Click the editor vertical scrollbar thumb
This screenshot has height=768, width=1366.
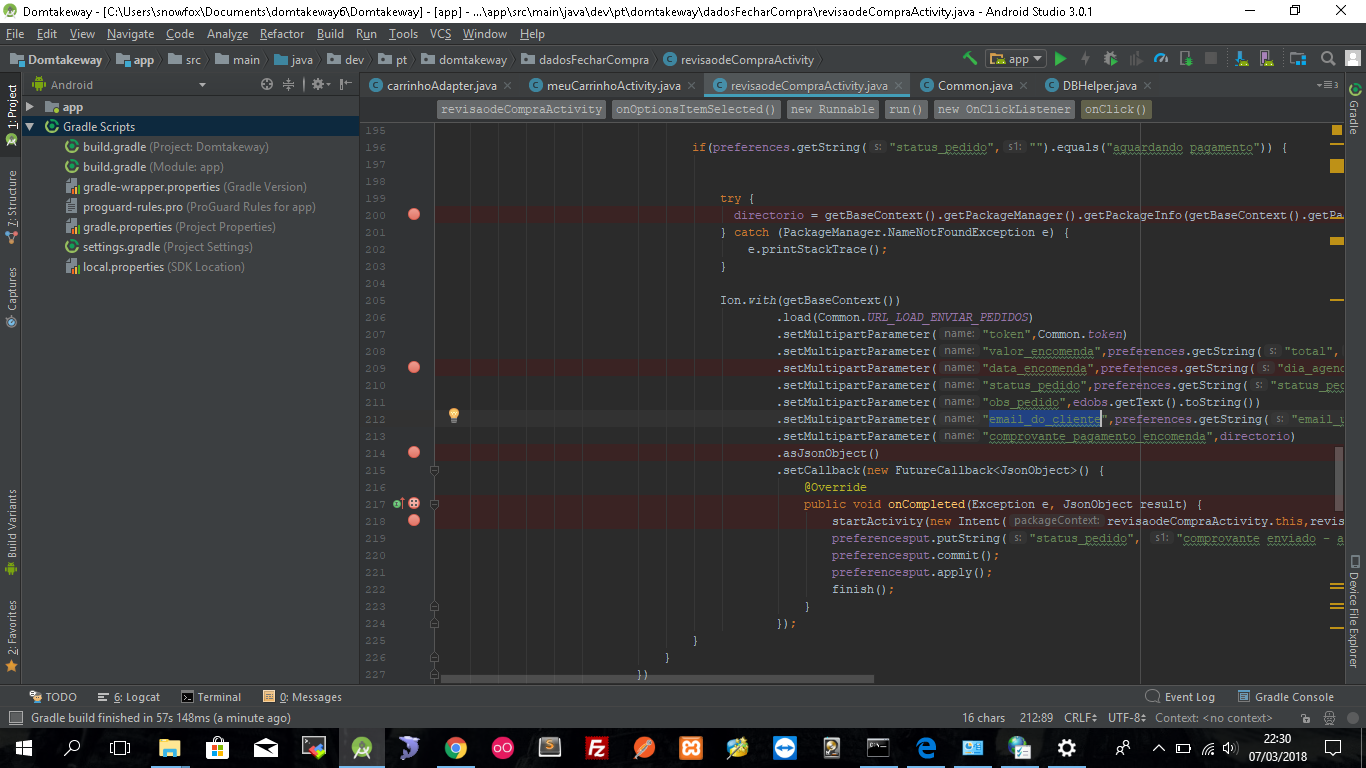(x=1338, y=477)
